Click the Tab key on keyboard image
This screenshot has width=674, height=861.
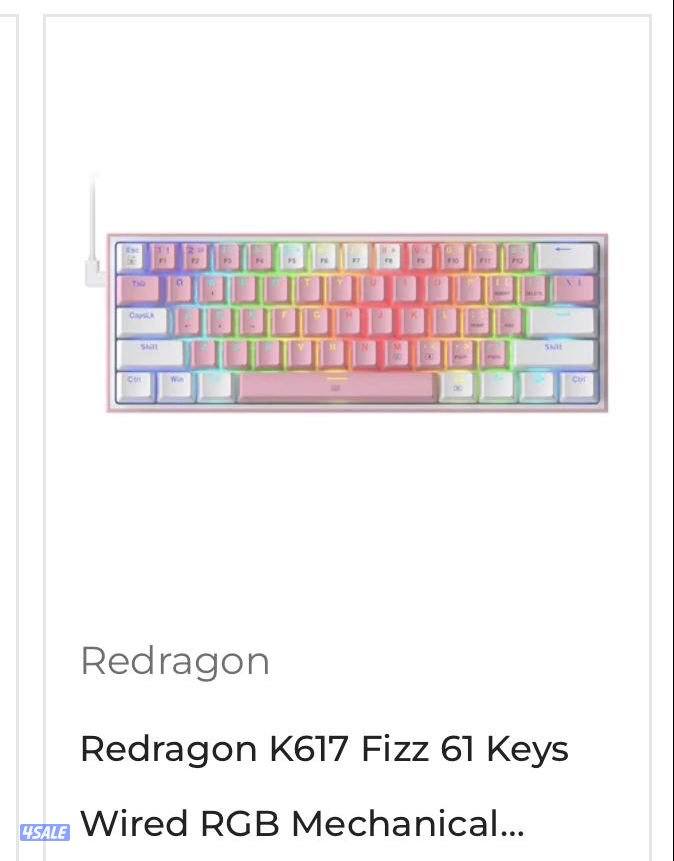coord(138,289)
